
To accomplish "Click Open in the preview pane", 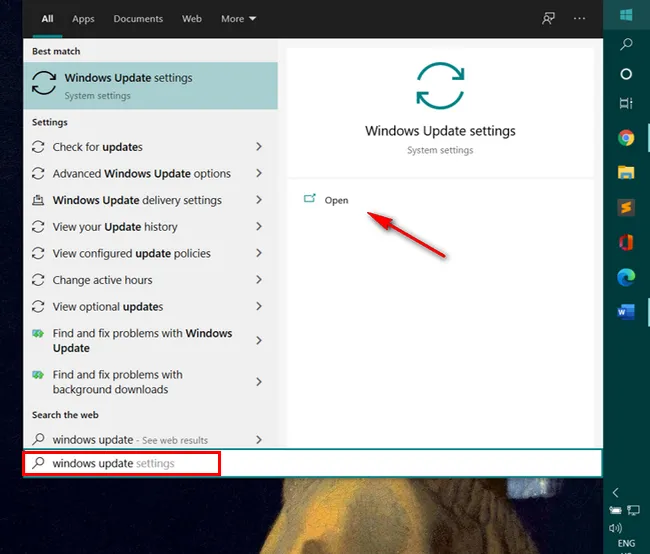I will 336,200.
